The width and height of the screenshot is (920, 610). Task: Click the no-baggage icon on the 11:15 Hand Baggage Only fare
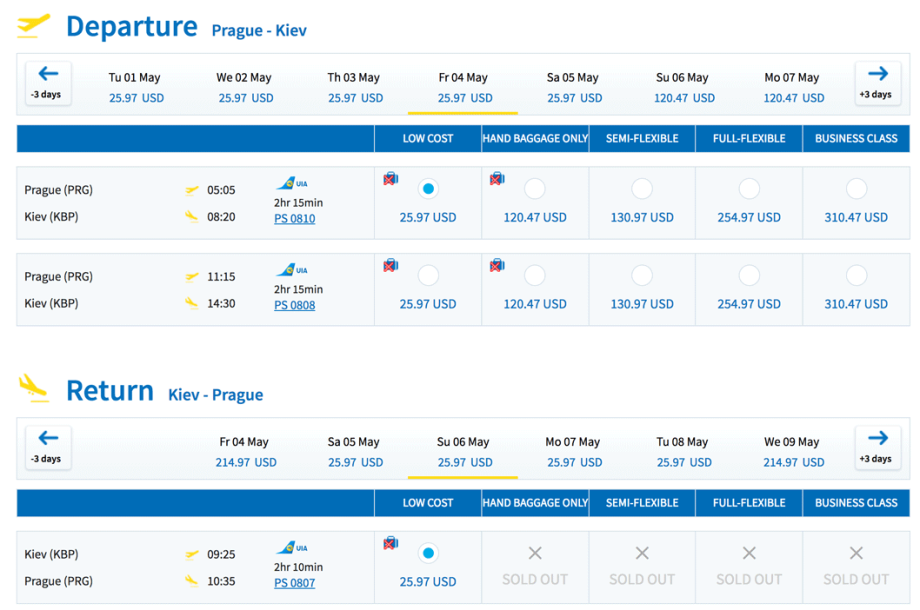497,266
